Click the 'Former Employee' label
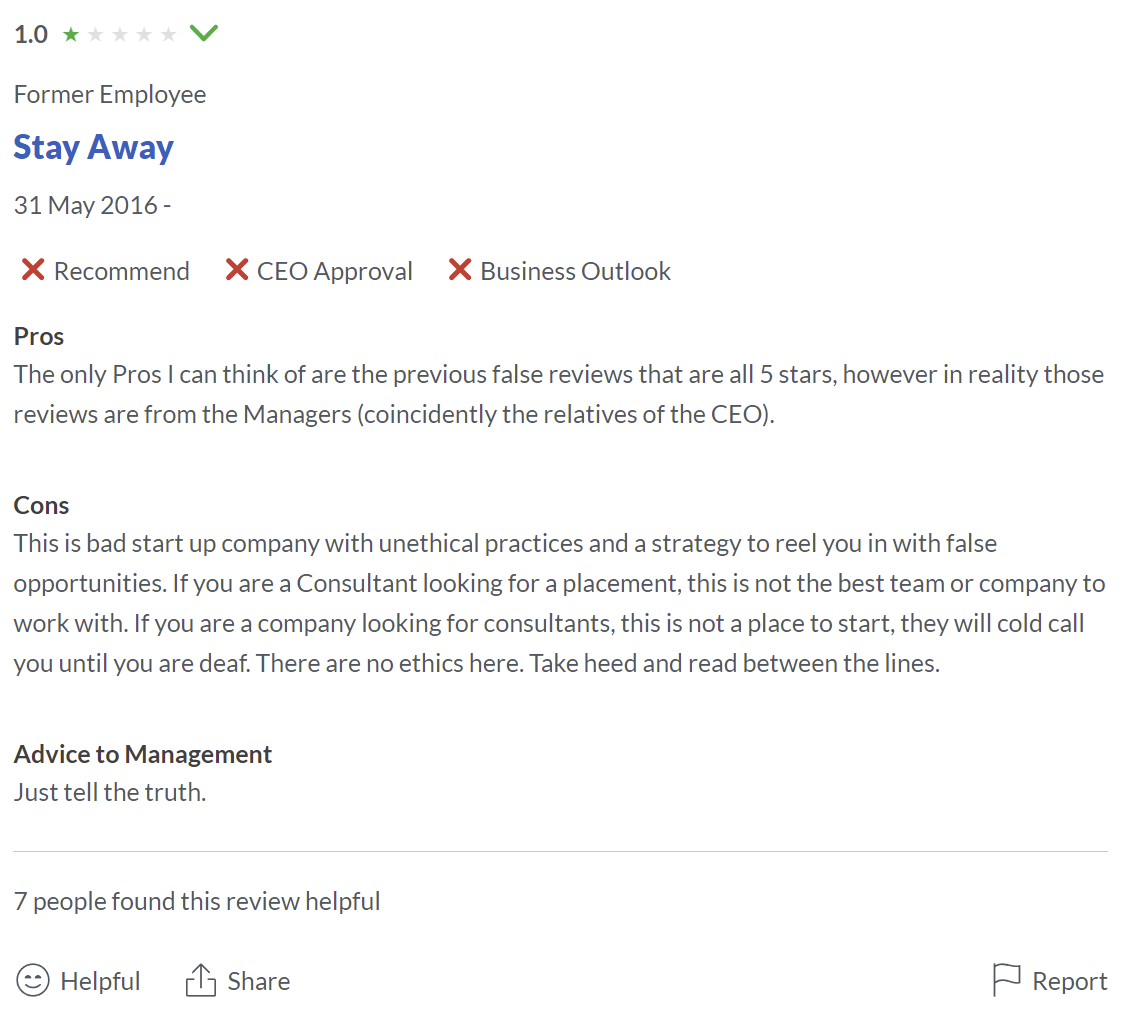1133x1028 pixels. coord(110,94)
